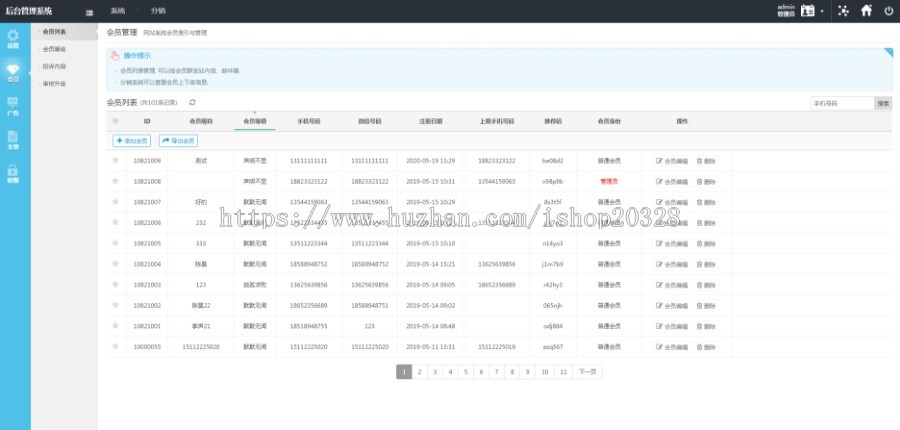The height and width of the screenshot is (430, 900).
Task: Star the member row 10821004
Action: 115,264
